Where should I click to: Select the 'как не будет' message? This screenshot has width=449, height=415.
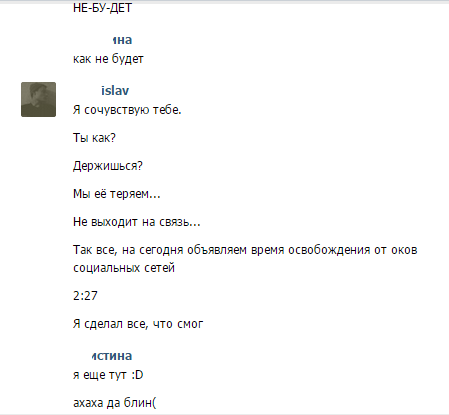[108, 59]
